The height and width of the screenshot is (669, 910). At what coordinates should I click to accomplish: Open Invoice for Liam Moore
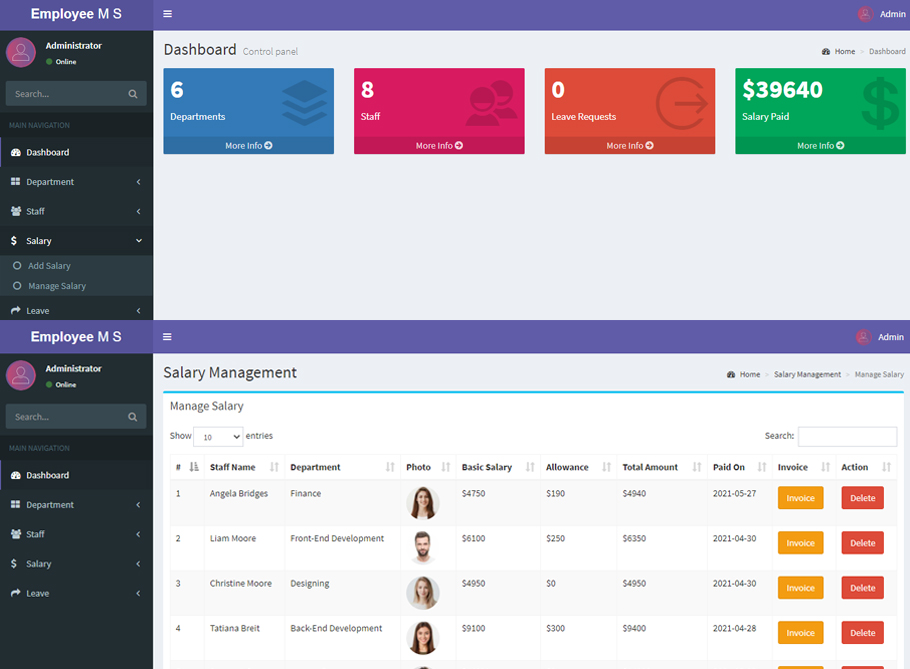pyautogui.click(x=800, y=543)
